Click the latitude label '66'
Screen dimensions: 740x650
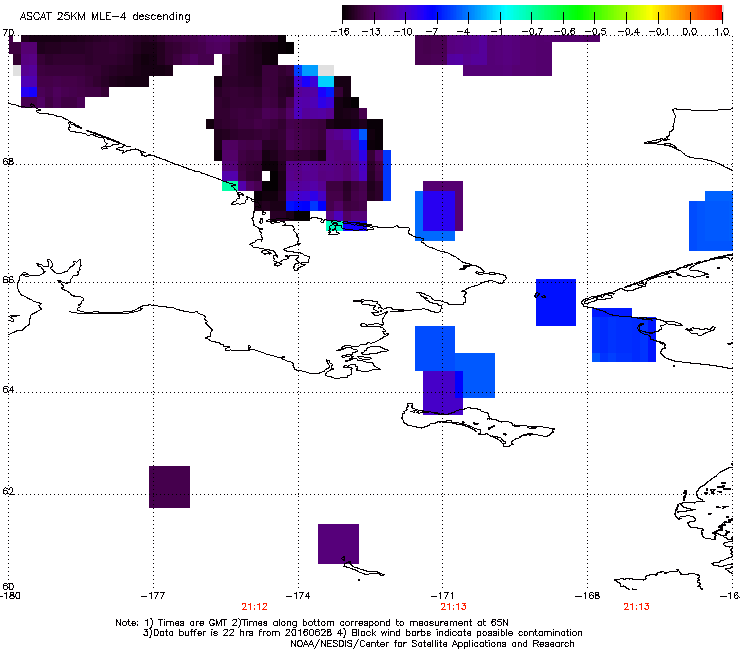[x=8, y=280]
